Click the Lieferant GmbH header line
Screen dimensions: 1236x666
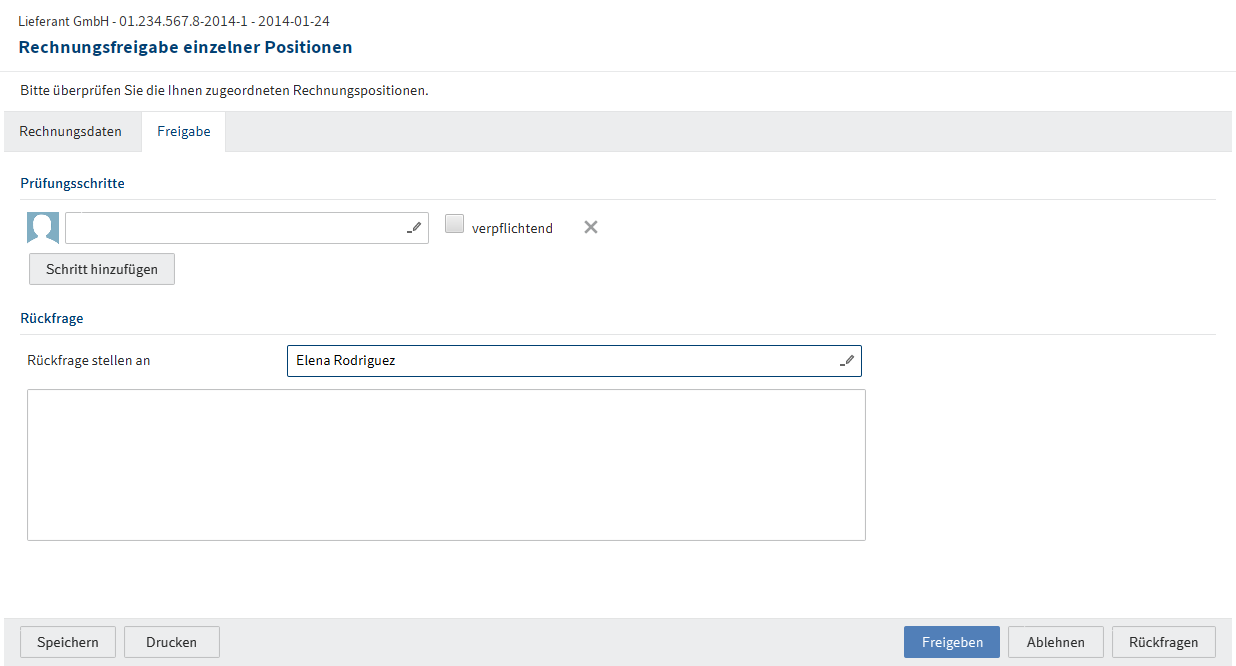174,21
